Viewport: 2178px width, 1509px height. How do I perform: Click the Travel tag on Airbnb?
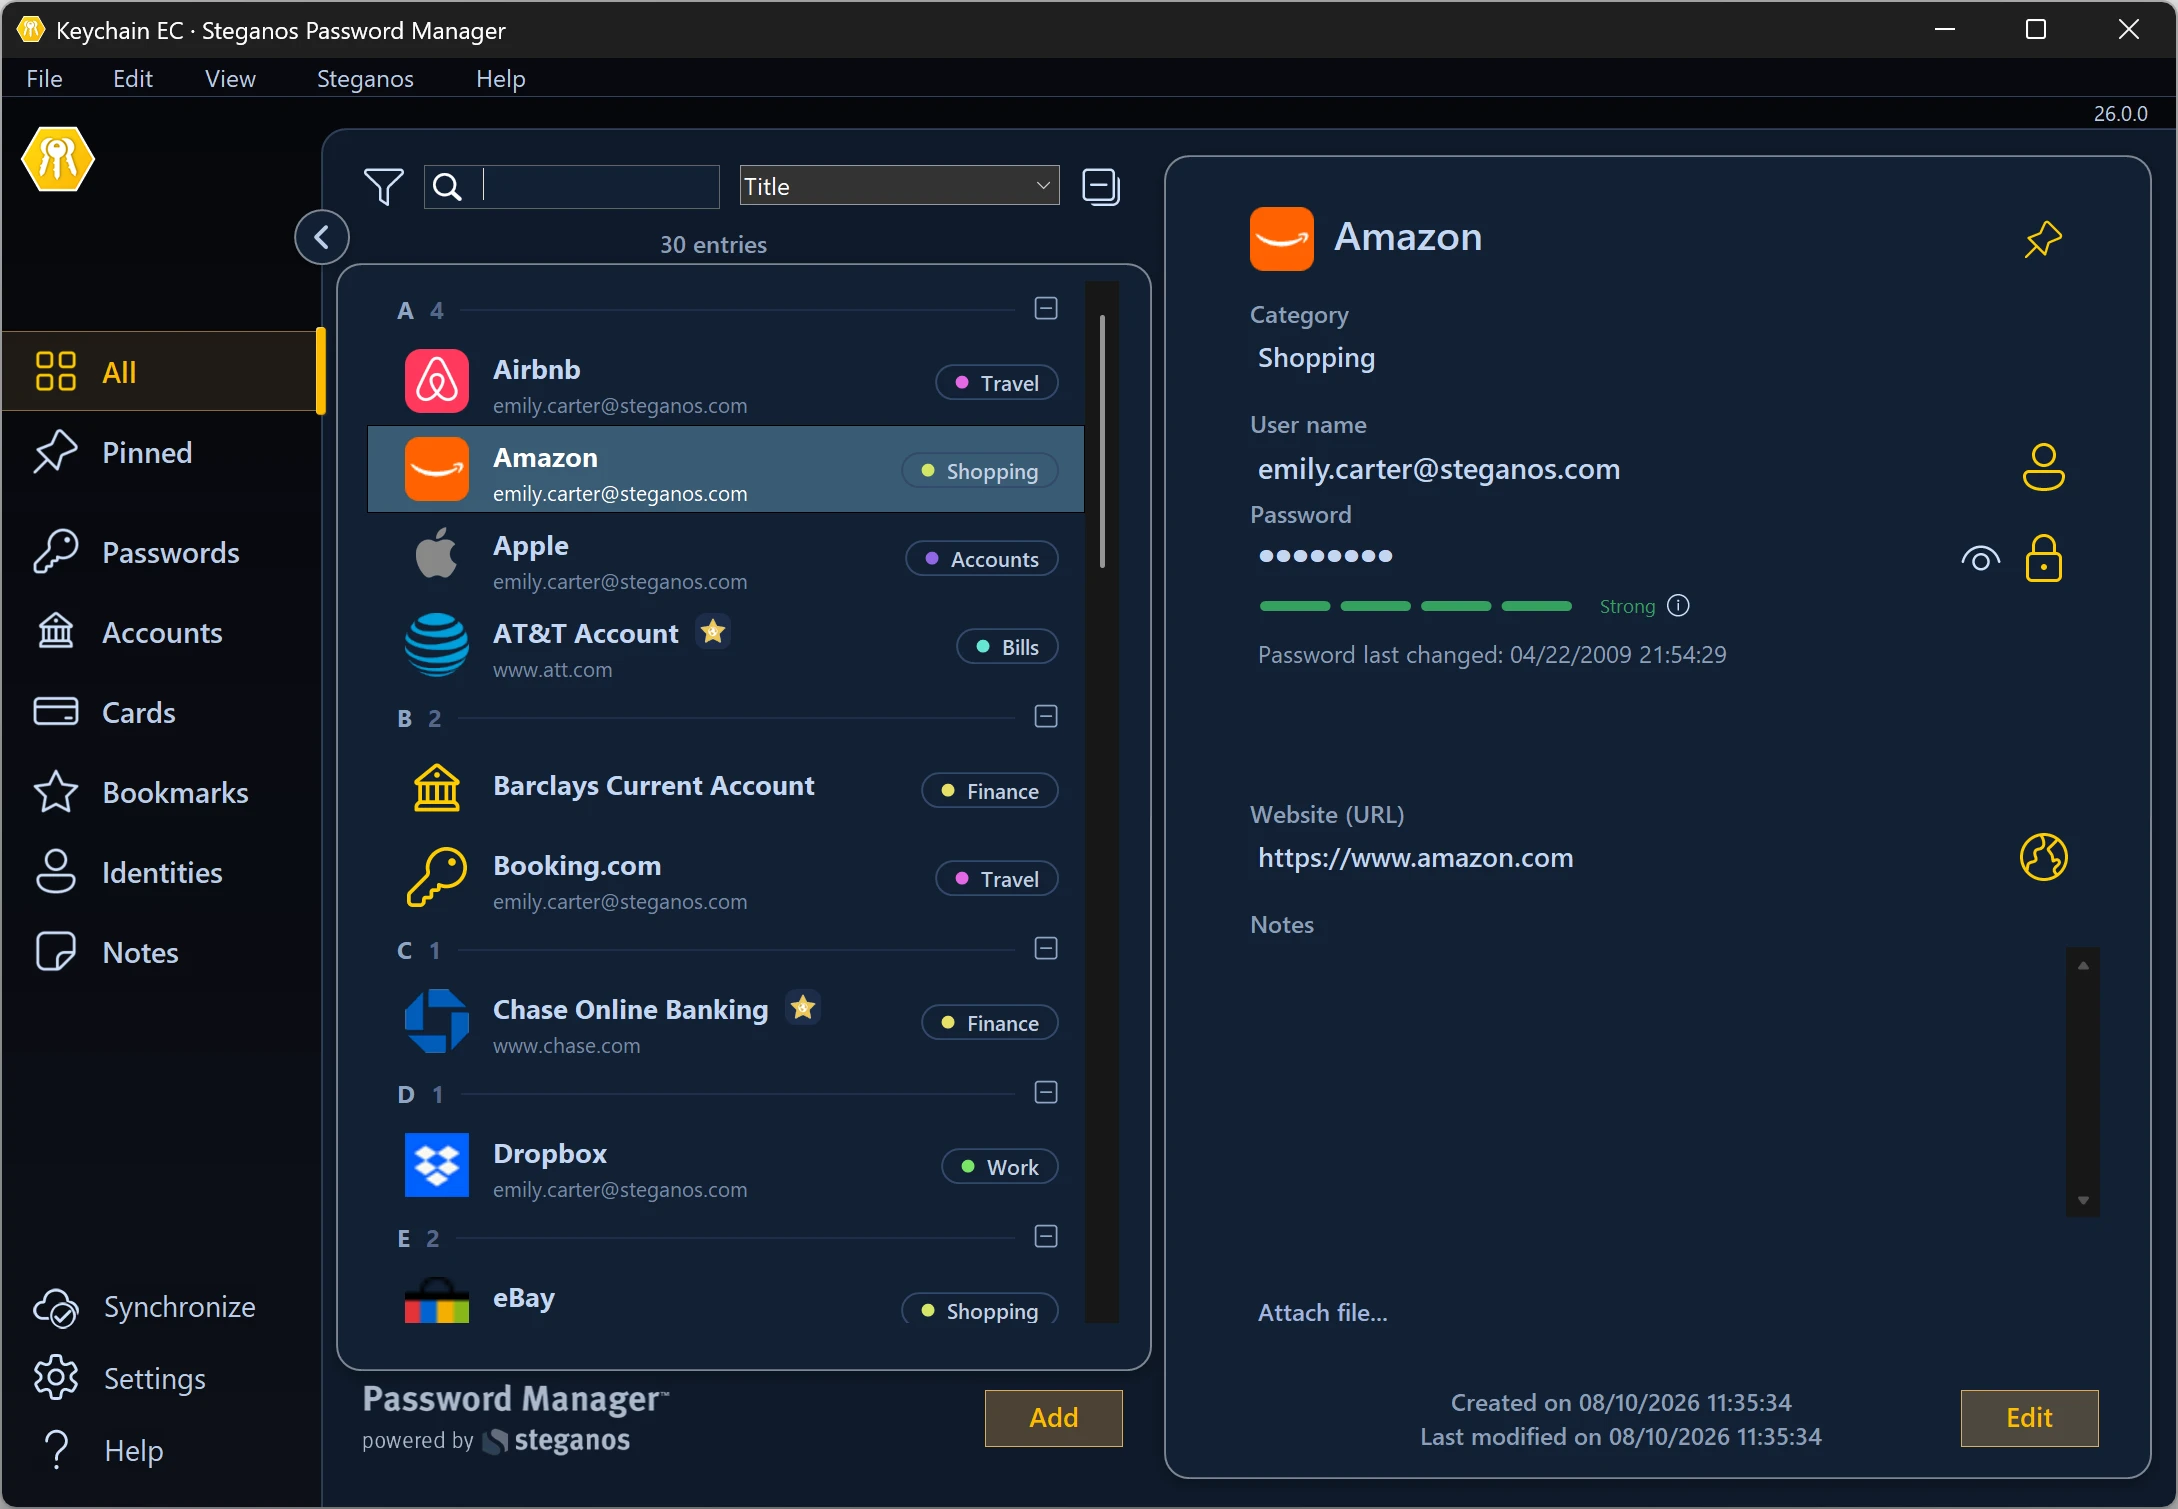point(997,383)
